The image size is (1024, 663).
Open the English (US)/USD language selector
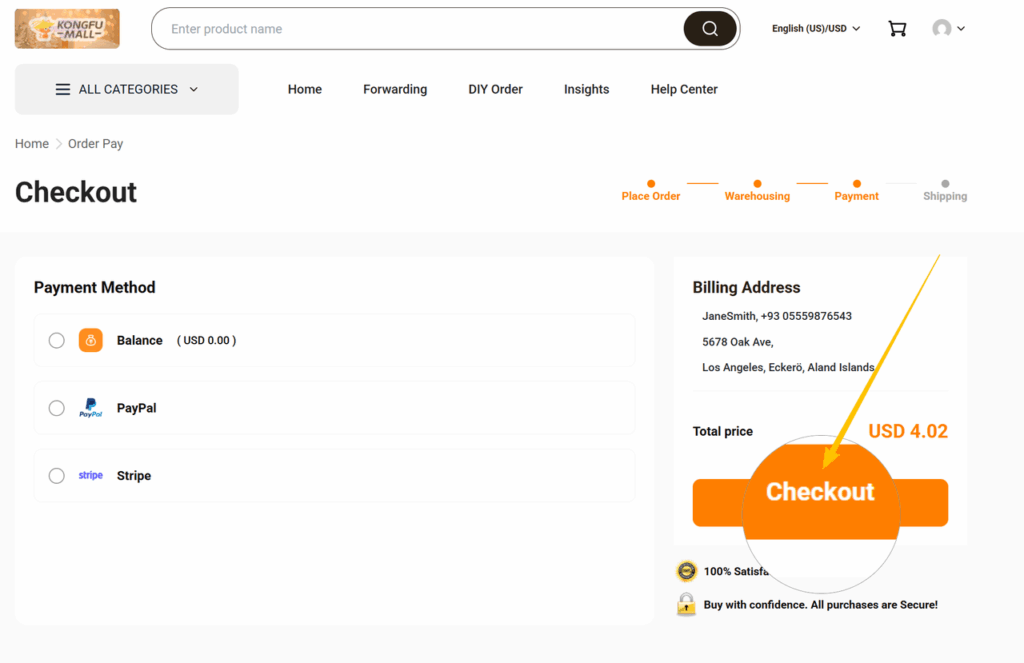pos(816,29)
